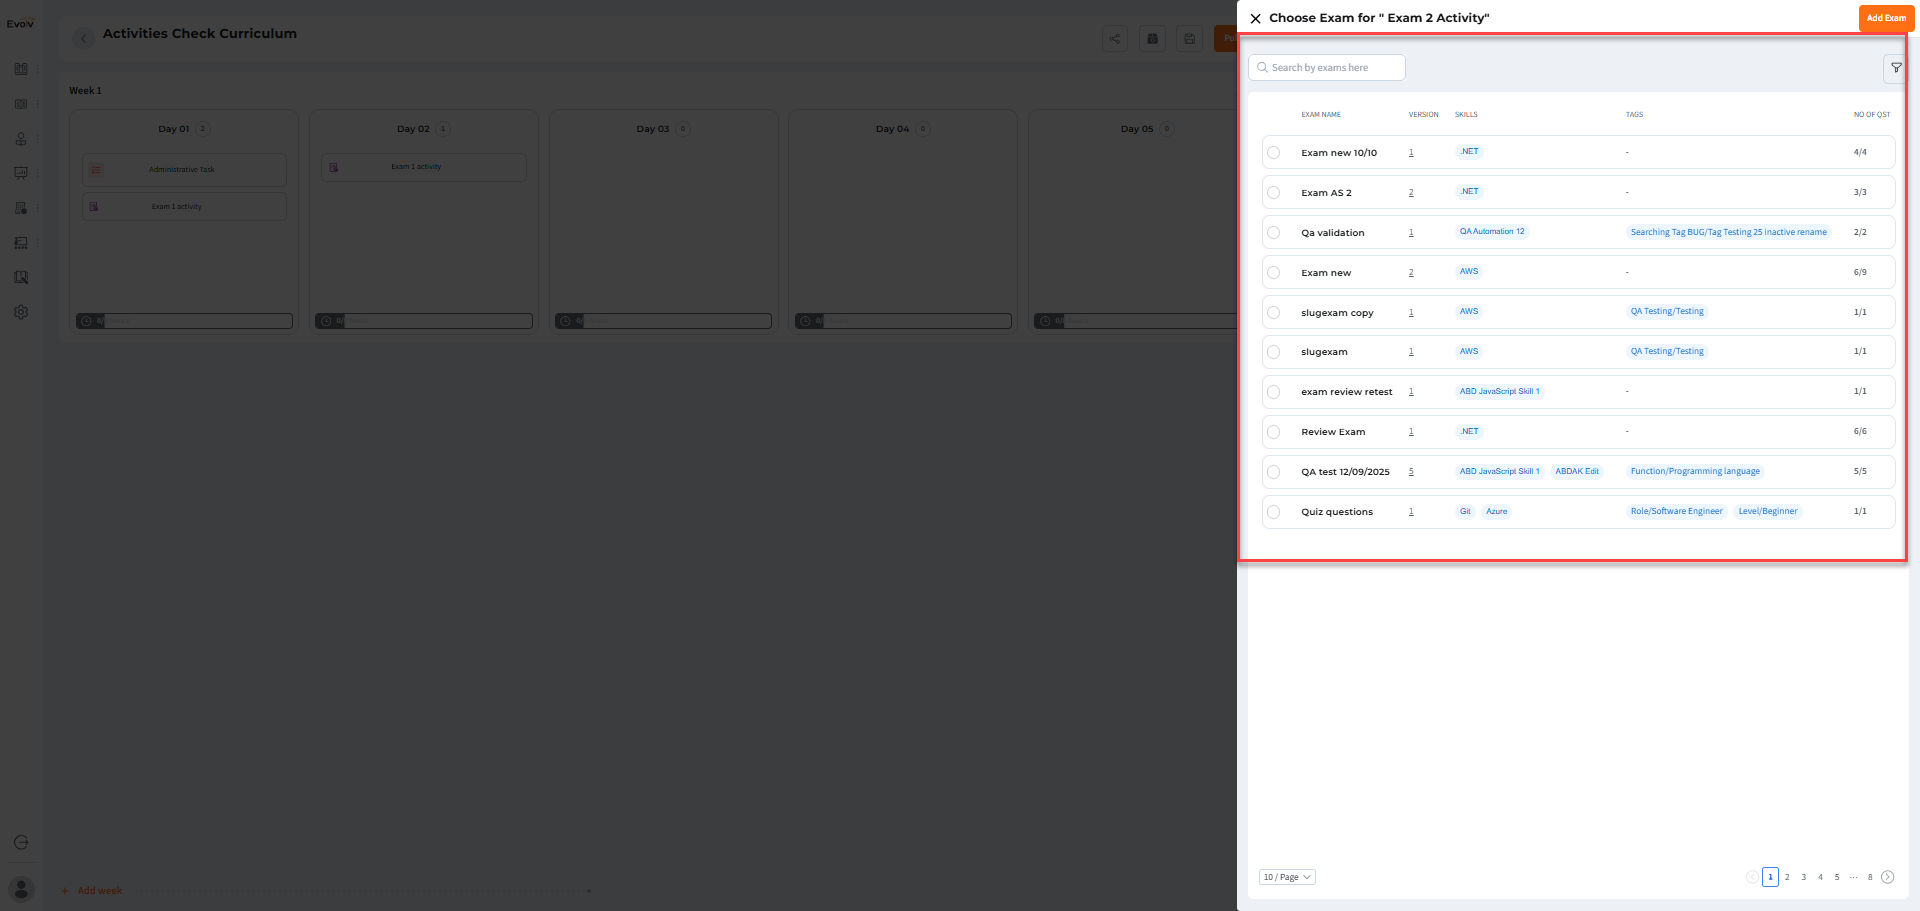Choose the Review Exam radio button

1274,432
